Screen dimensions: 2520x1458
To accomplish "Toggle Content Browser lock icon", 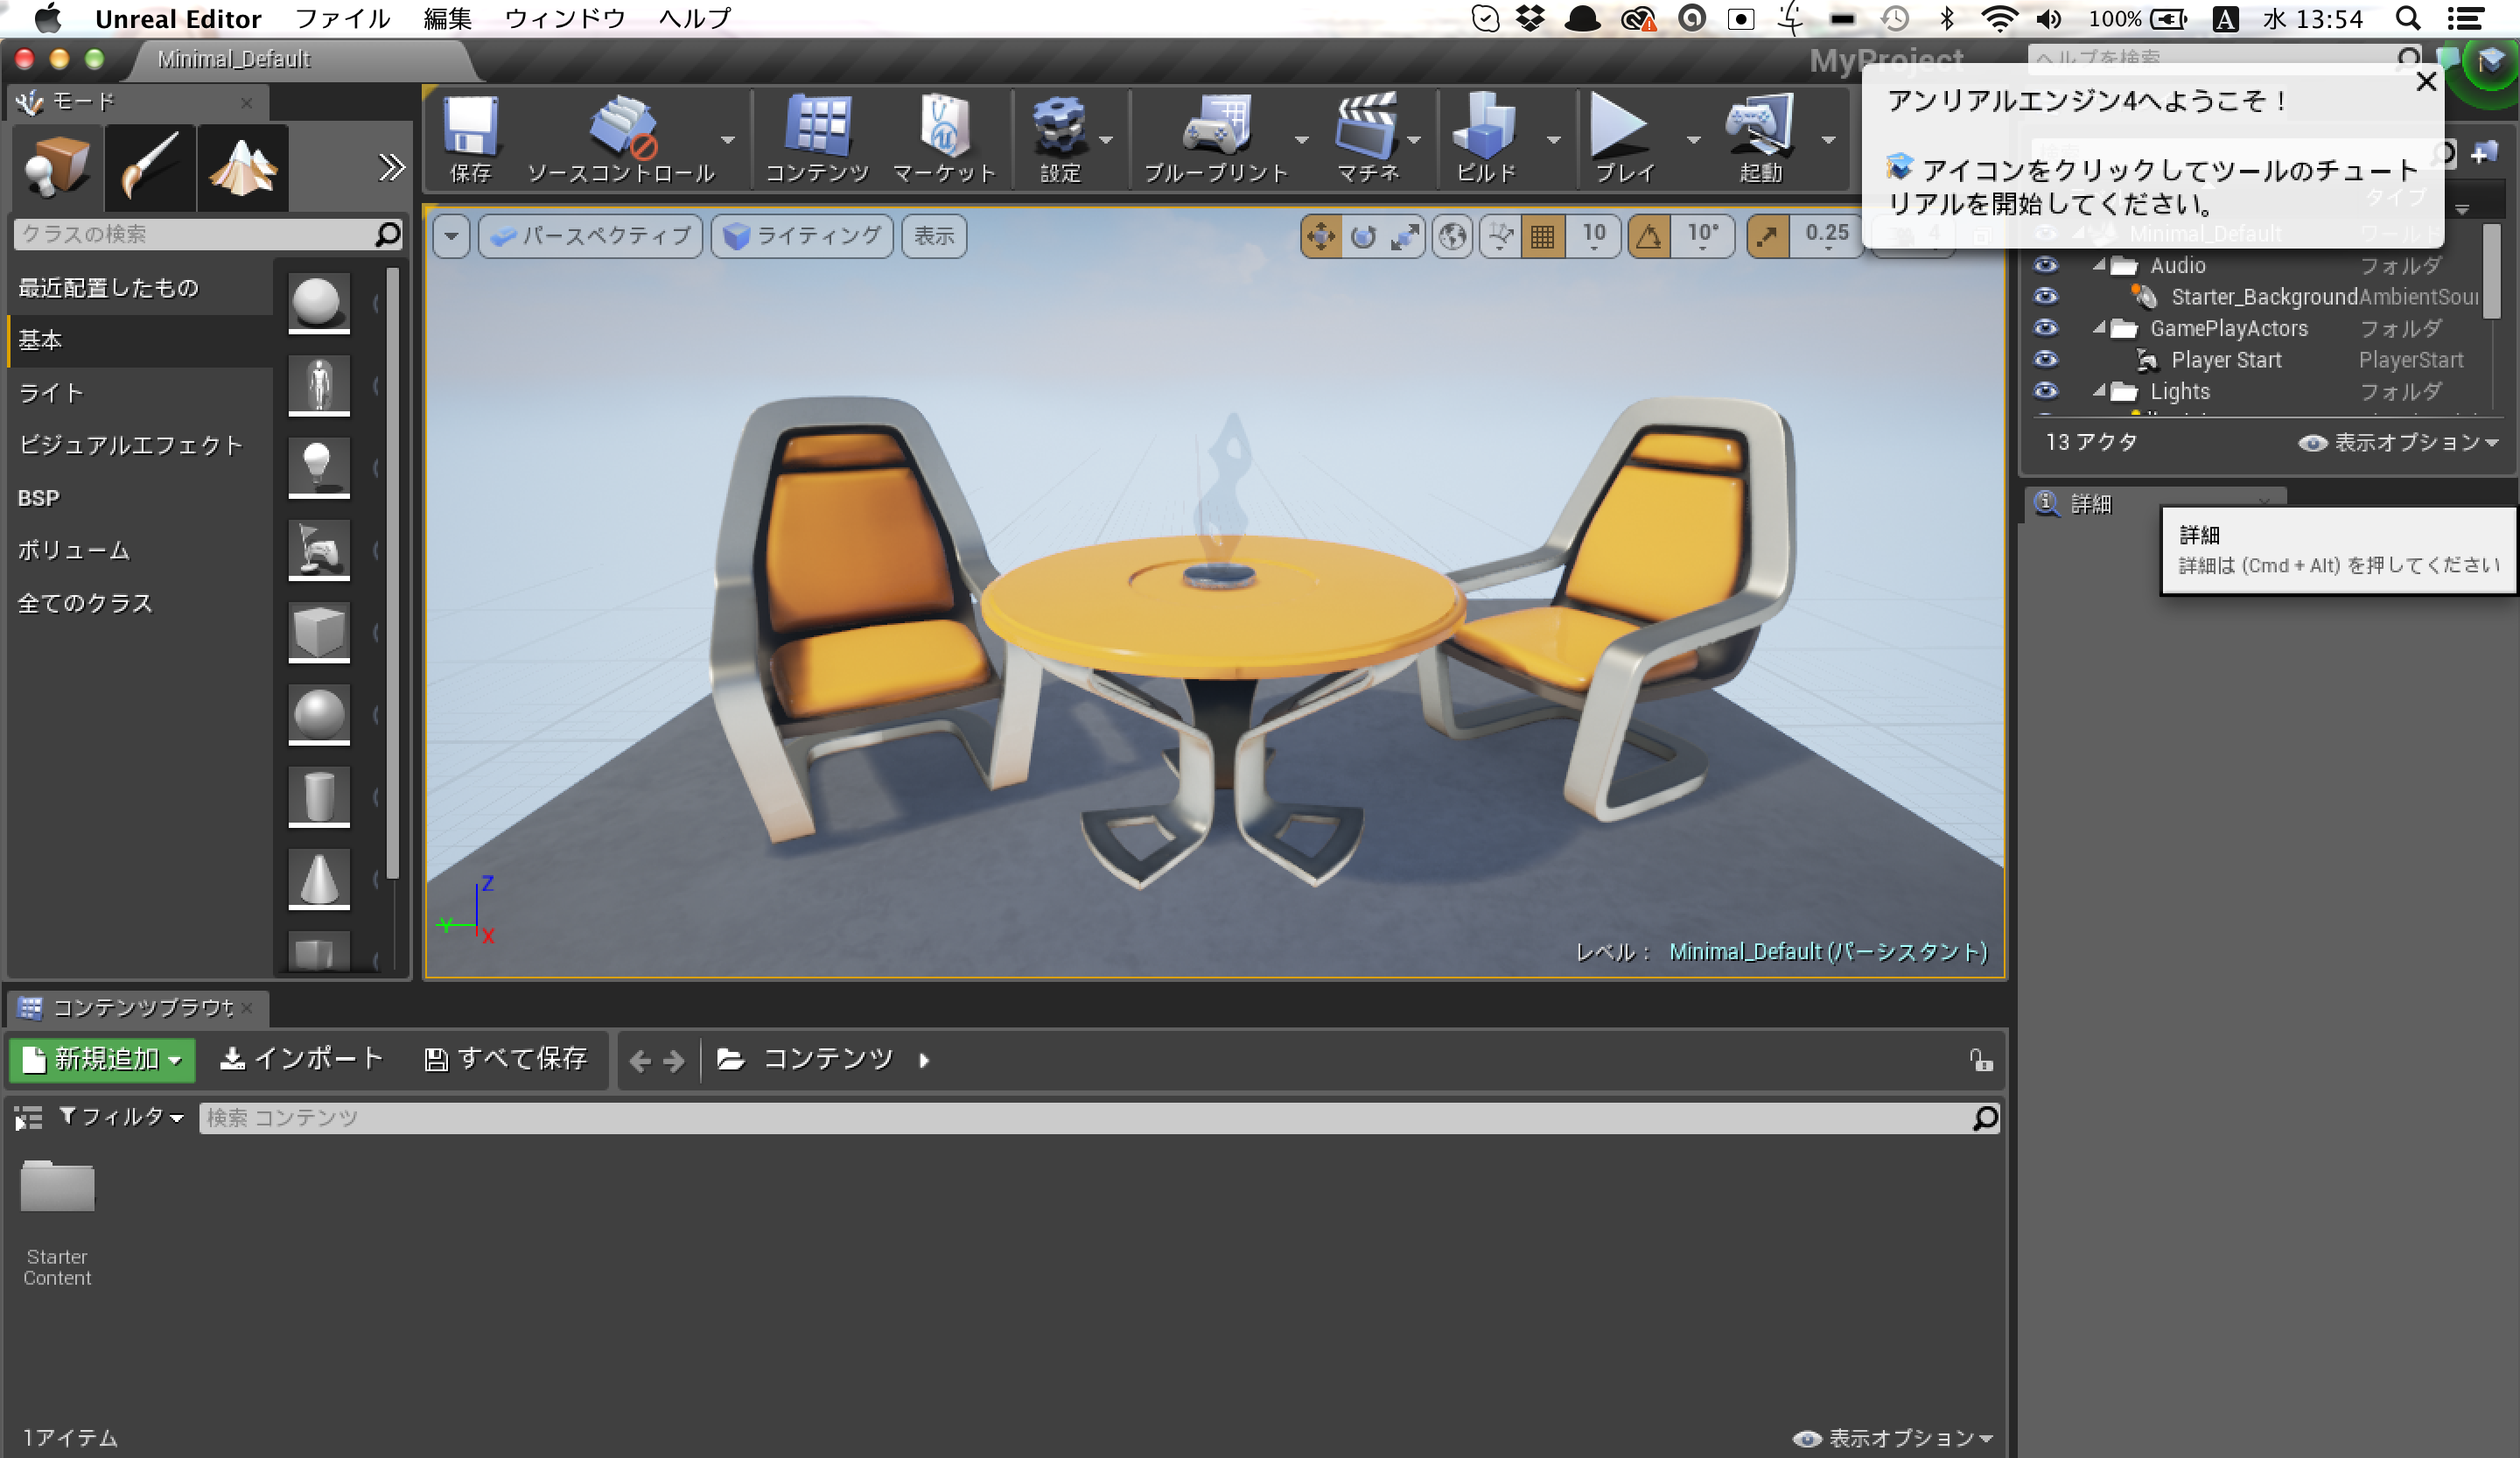I will (x=1980, y=1060).
